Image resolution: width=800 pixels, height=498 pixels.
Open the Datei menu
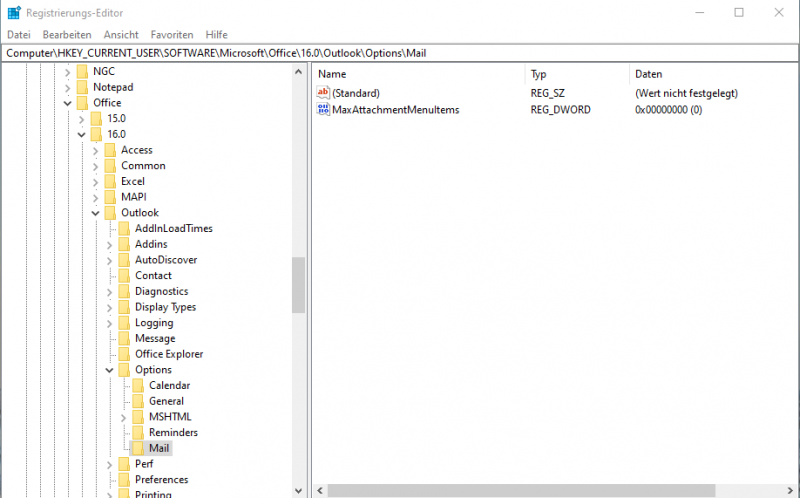point(19,35)
